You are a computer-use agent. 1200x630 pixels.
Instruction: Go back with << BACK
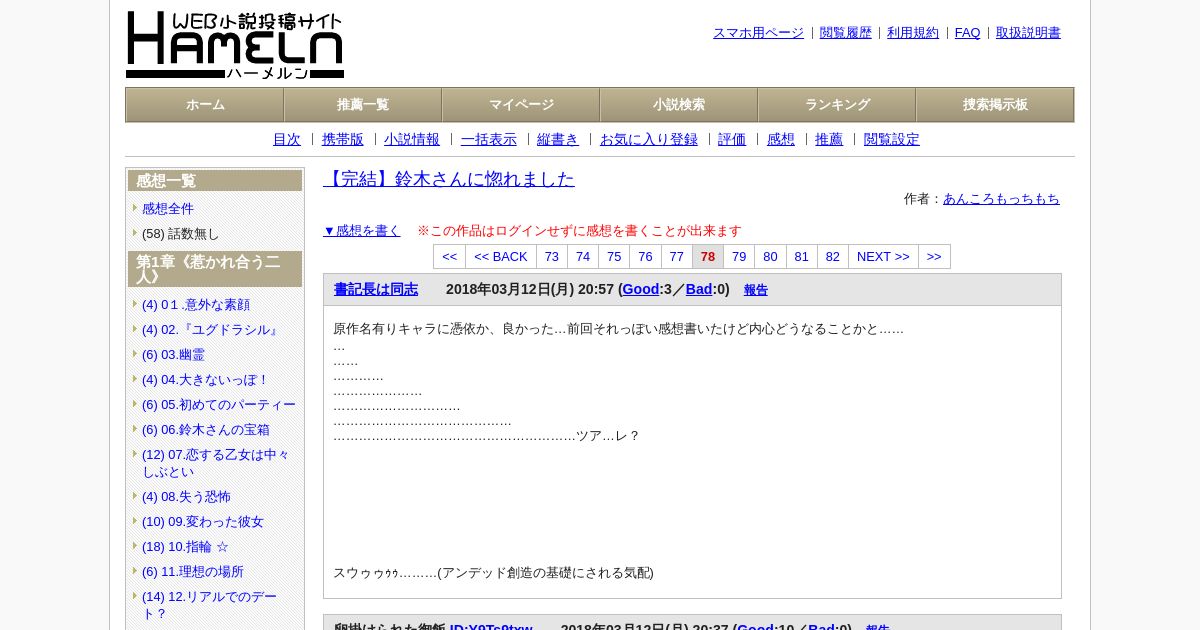click(x=501, y=257)
